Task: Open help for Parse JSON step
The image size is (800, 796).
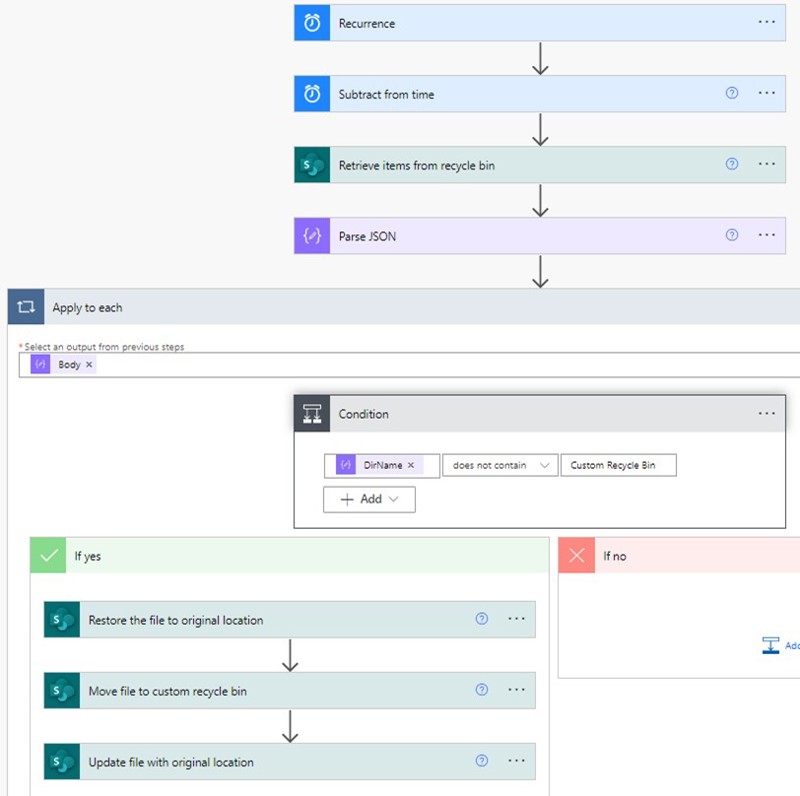Action: coord(731,235)
